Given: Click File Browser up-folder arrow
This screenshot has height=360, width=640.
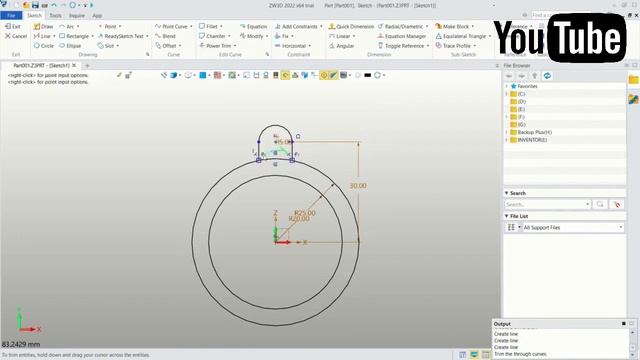Looking at the screenshot, I should click(535, 76).
